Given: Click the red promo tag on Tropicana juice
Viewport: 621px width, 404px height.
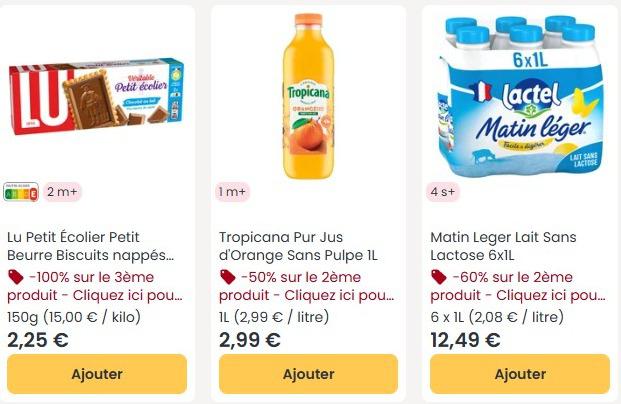Looking at the screenshot, I should [227, 277].
